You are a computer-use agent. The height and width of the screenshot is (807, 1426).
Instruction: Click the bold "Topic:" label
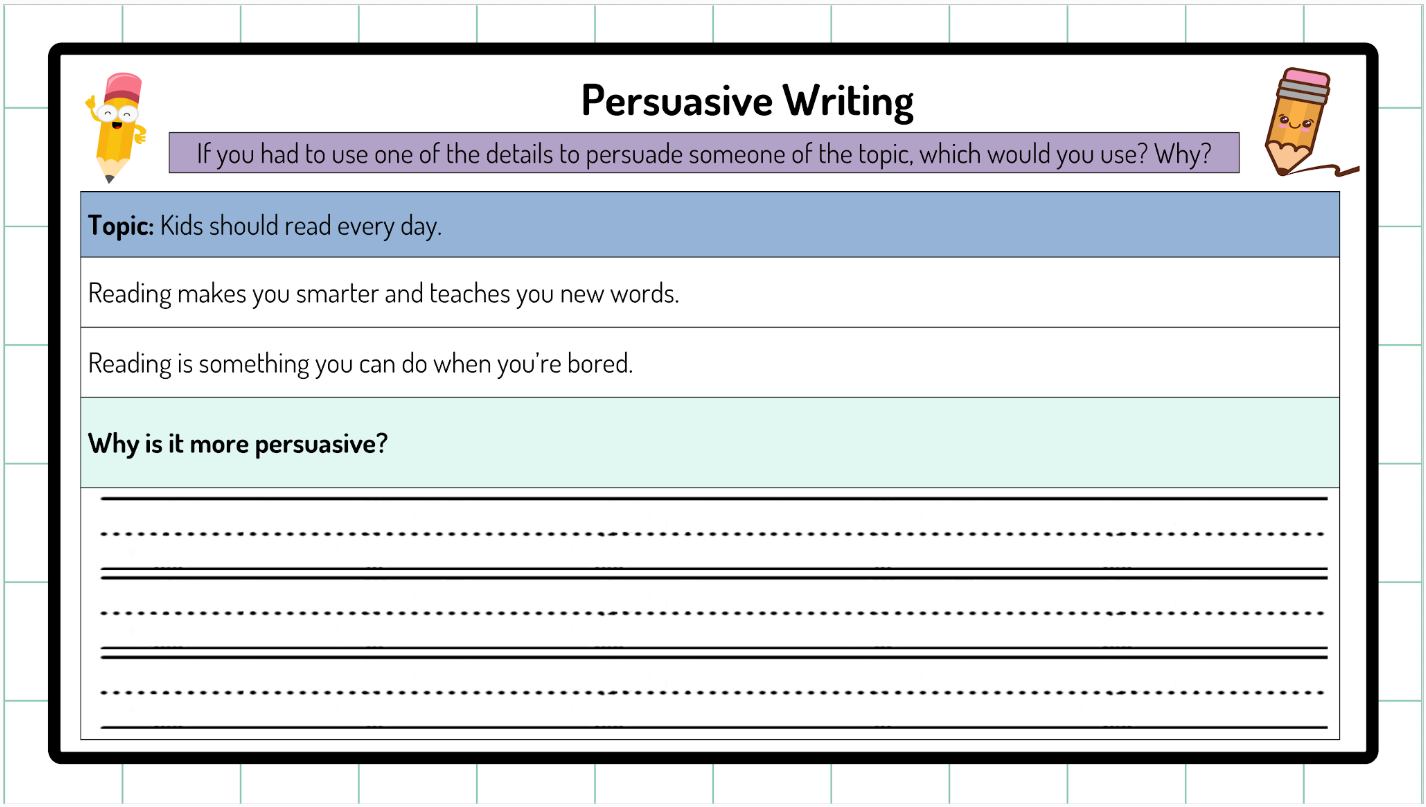[121, 226]
